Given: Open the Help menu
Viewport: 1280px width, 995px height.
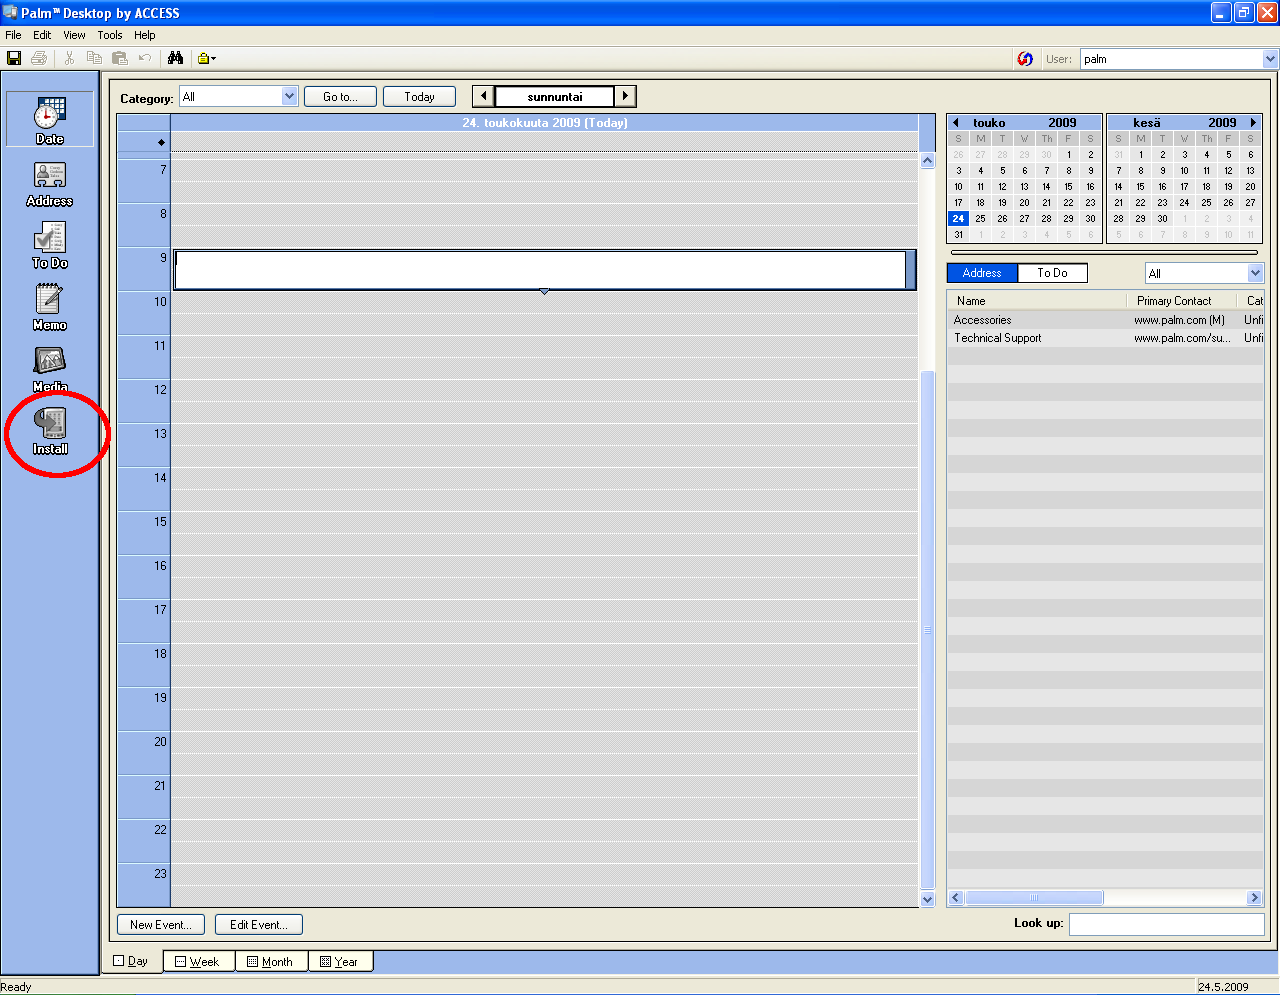Looking at the screenshot, I should pos(145,35).
